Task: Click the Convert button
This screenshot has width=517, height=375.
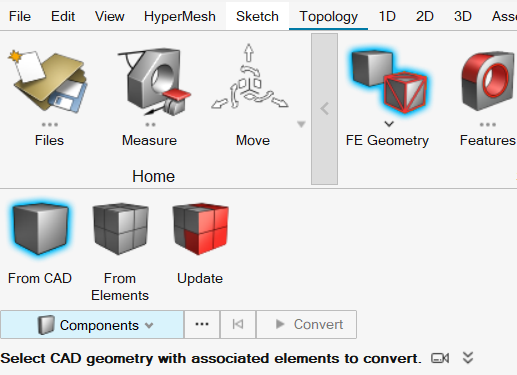Action: coord(306,324)
